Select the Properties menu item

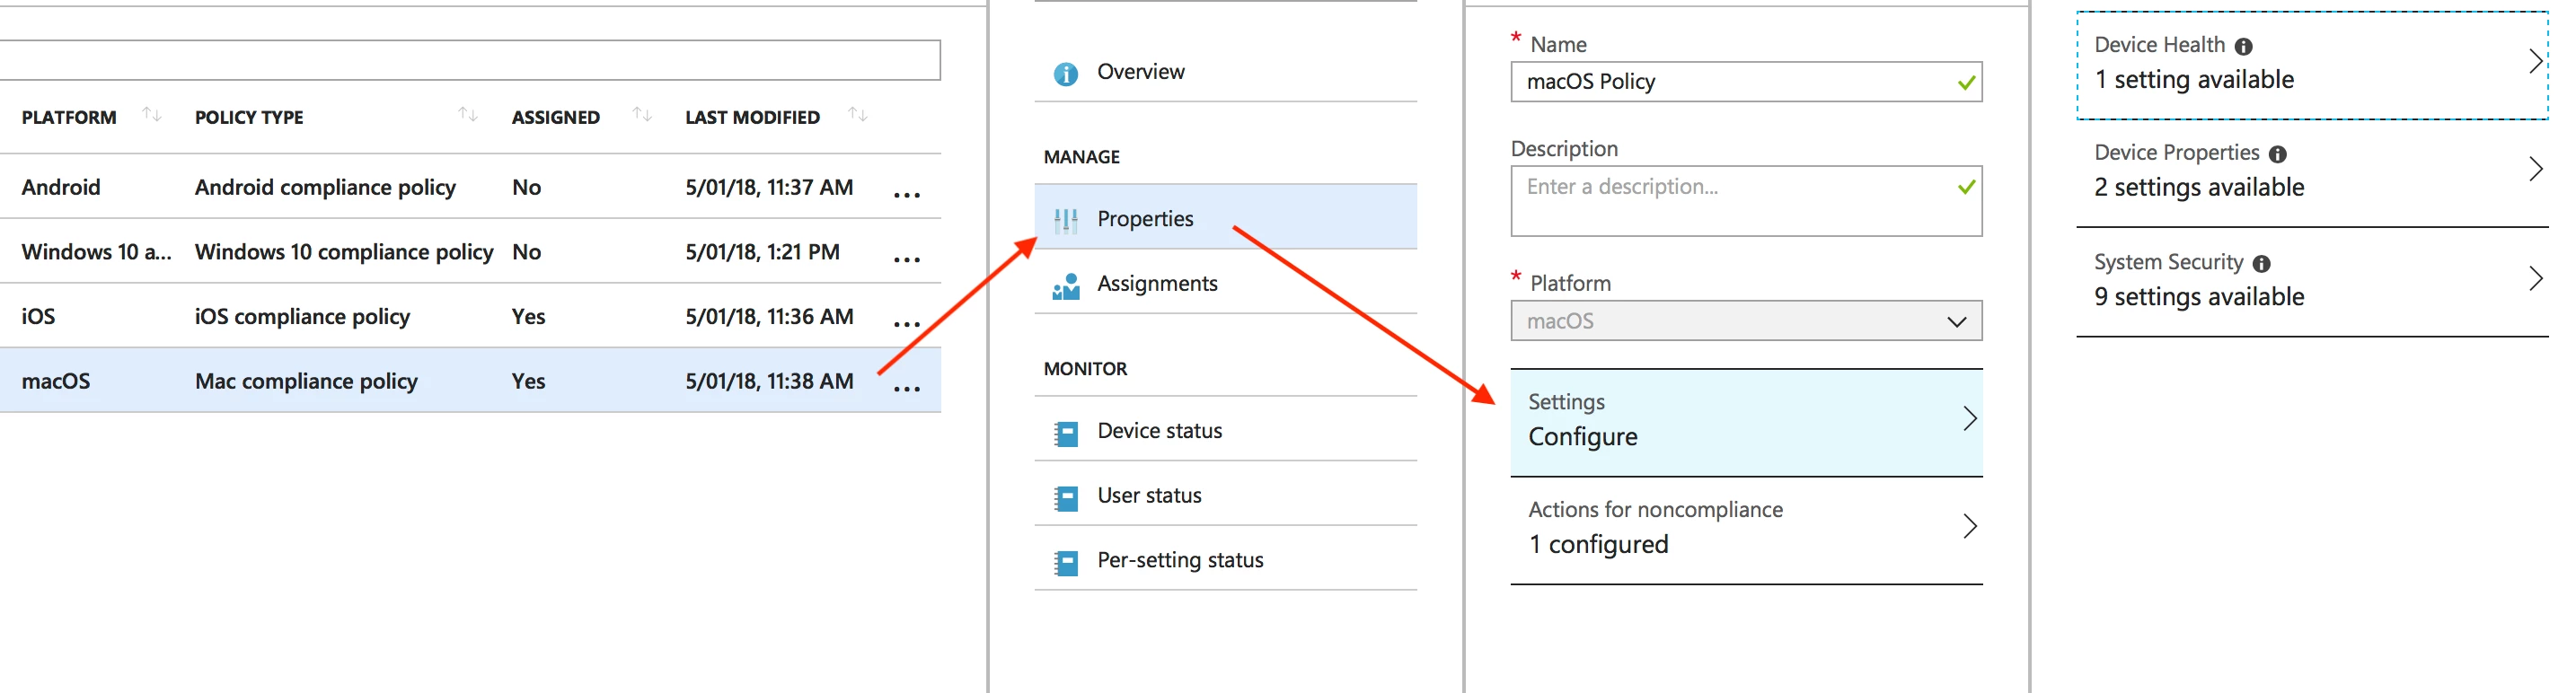[x=1225, y=217]
